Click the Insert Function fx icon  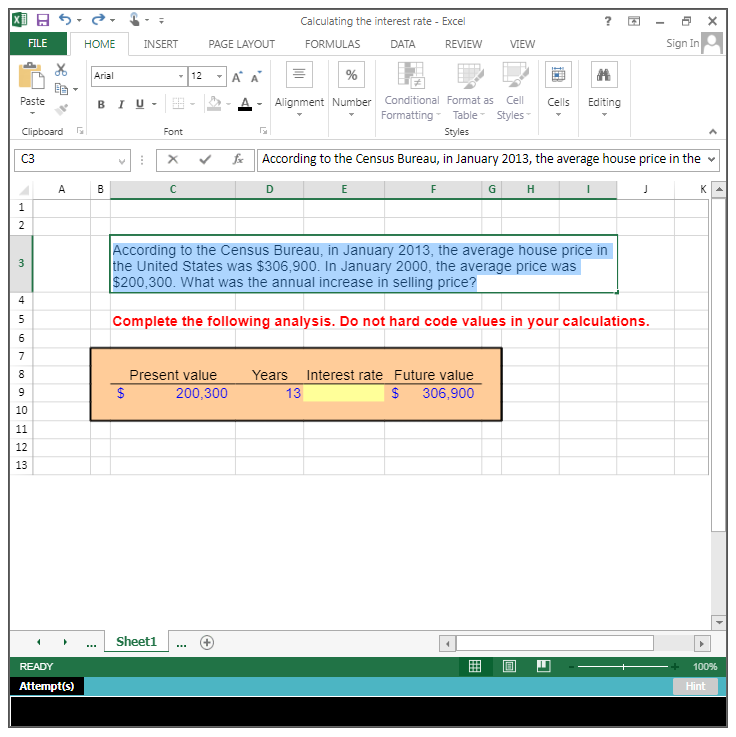tap(238, 159)
